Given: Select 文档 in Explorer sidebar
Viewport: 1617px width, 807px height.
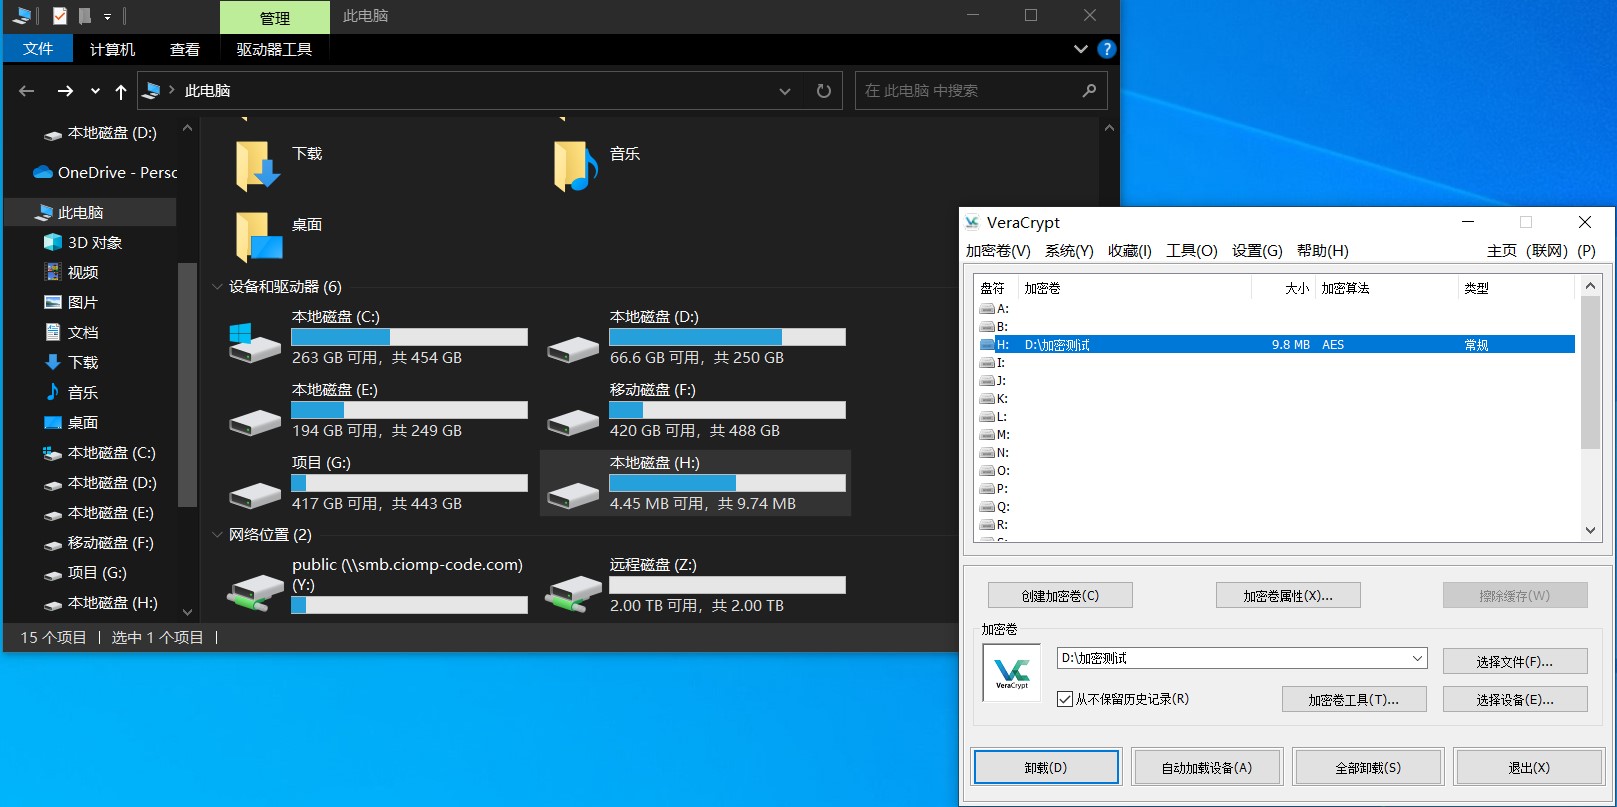Looking at the screenshot, I should (71, 332).
